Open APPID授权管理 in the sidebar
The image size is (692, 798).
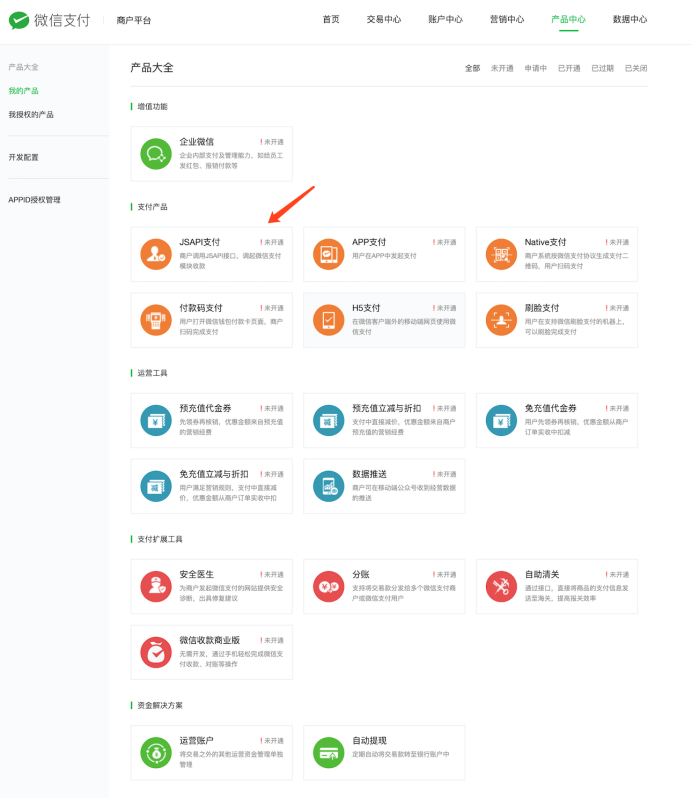(34, 200)
